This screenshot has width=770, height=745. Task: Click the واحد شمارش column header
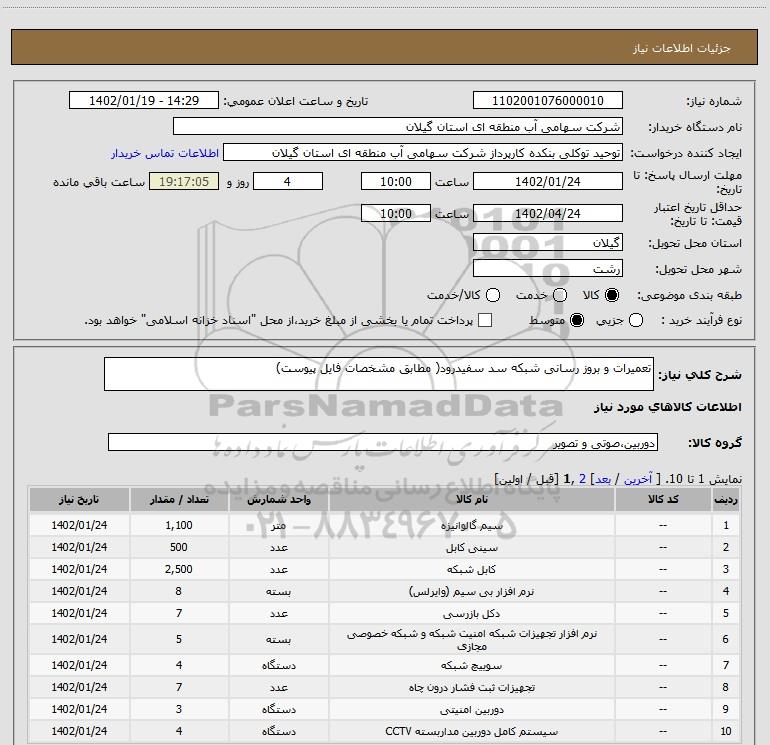(x=278, y=500)
